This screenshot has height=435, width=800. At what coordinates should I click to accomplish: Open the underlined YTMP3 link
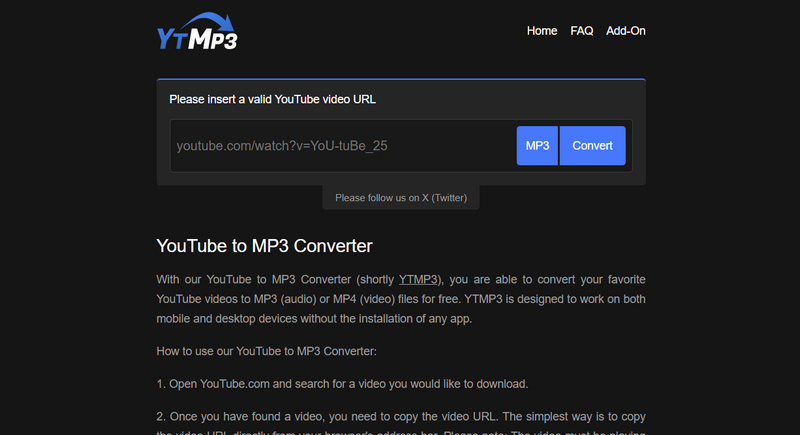point(418,279)
